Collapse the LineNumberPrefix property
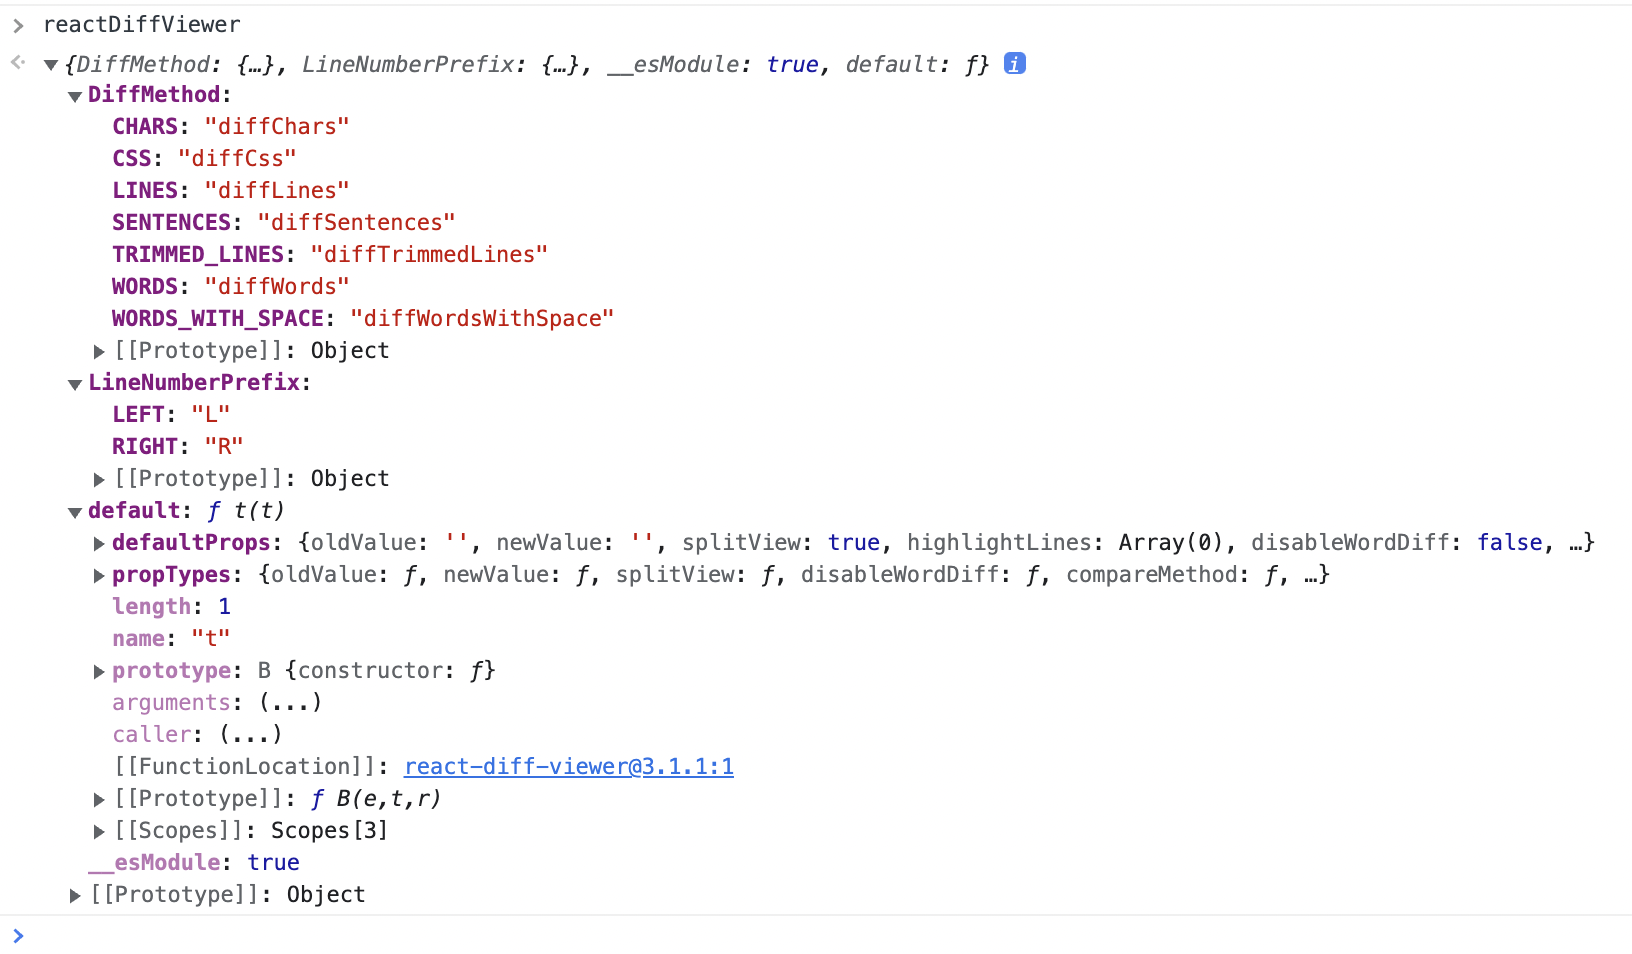The image size is (1632, 954). 75,384
